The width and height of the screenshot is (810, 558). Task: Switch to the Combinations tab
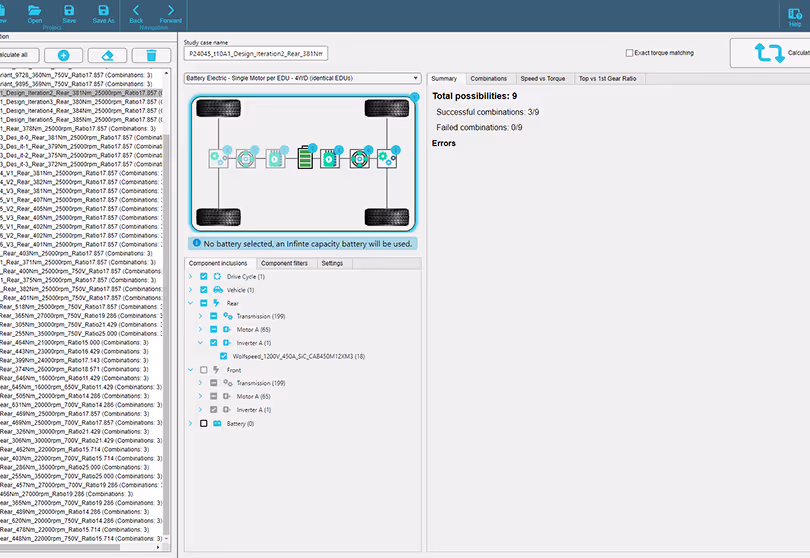(489, 79)
